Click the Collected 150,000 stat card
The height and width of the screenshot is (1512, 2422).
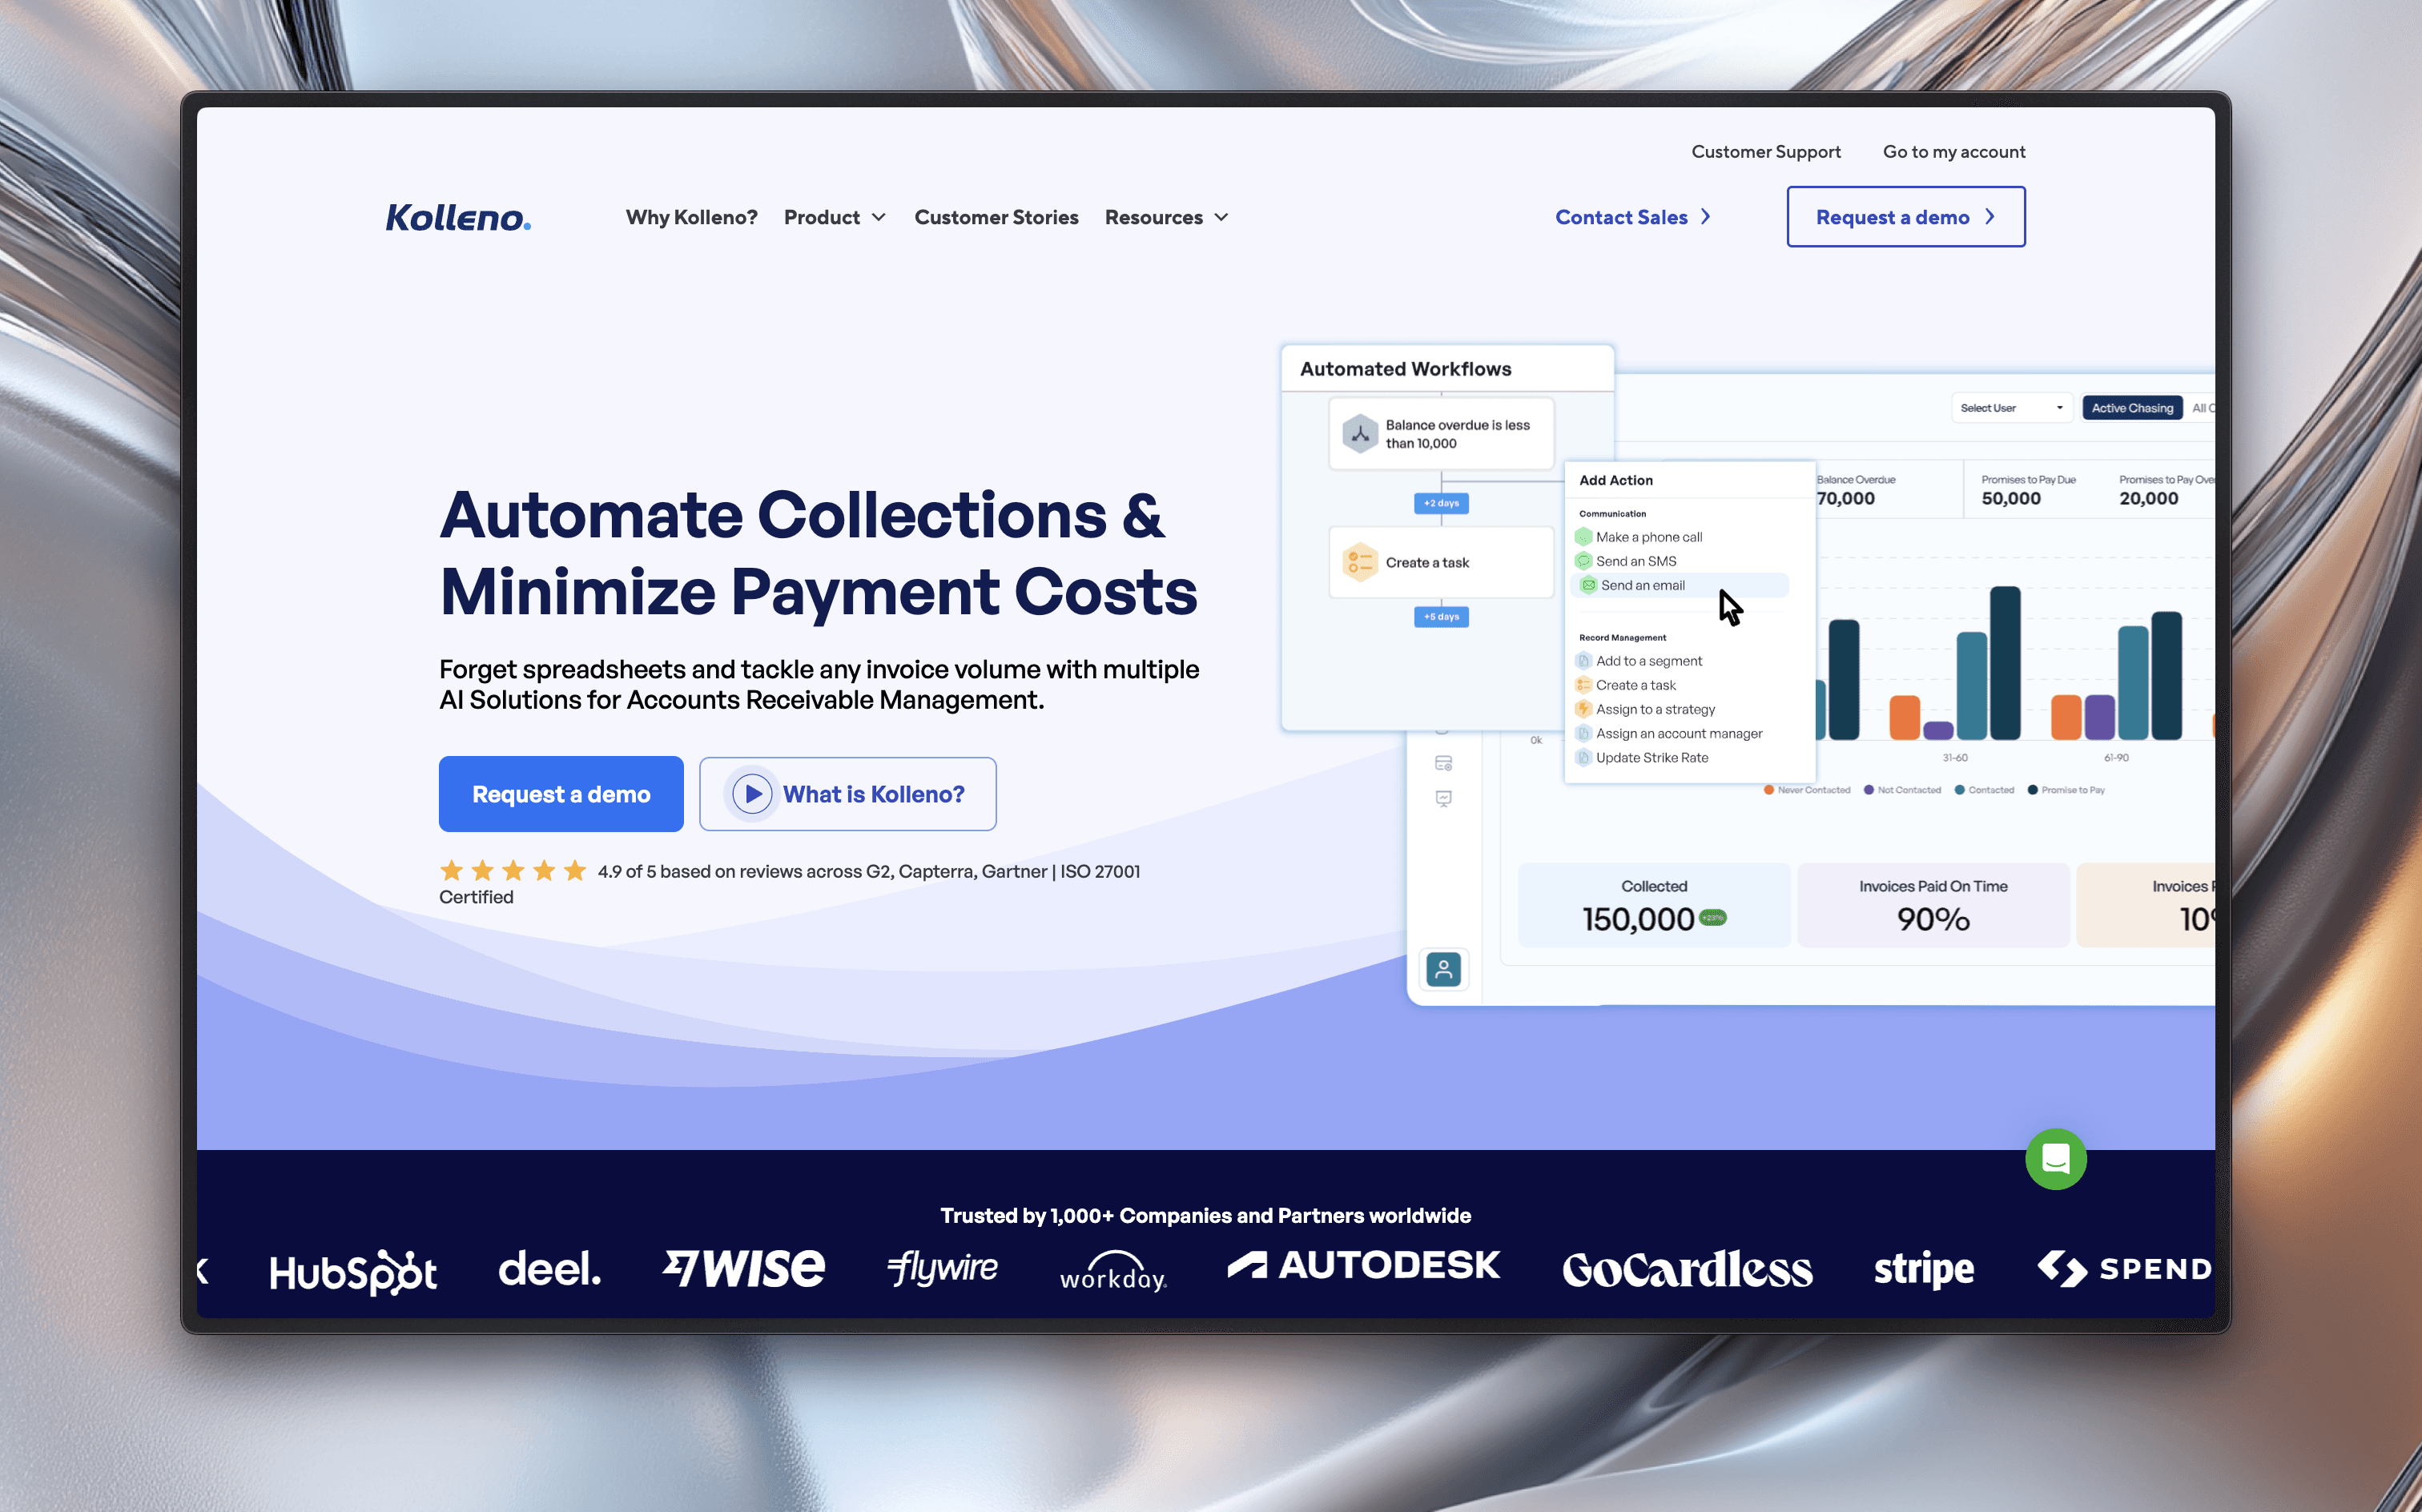click(x=1654, y=905)
